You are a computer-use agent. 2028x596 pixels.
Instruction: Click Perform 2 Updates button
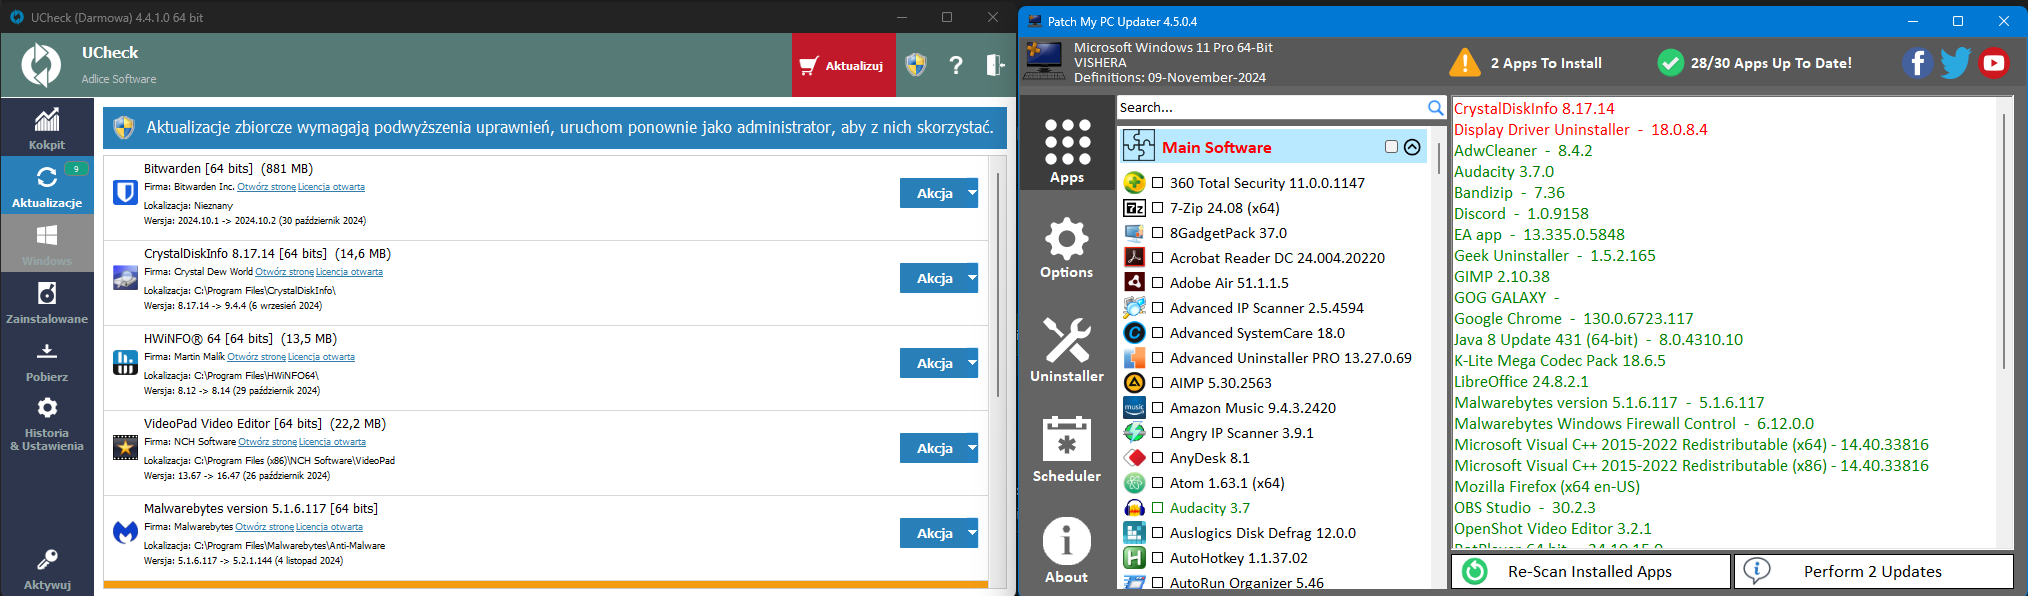click(x=1873, y=571)
